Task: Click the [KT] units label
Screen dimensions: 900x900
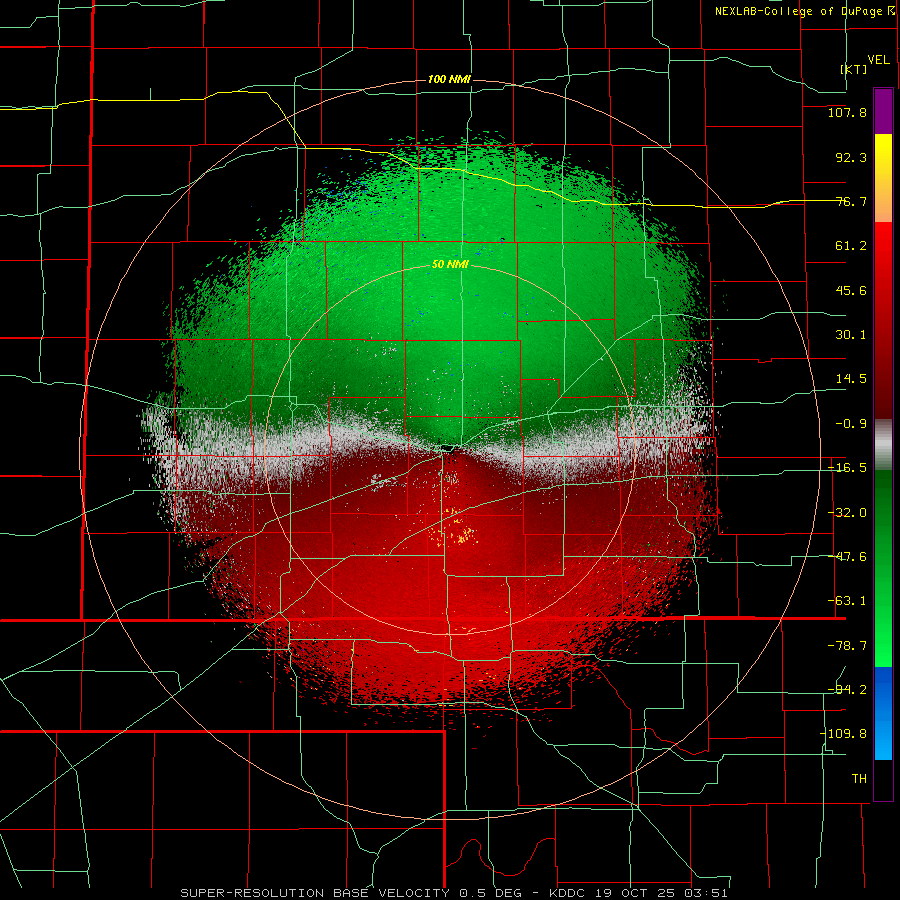Action: 854,69
